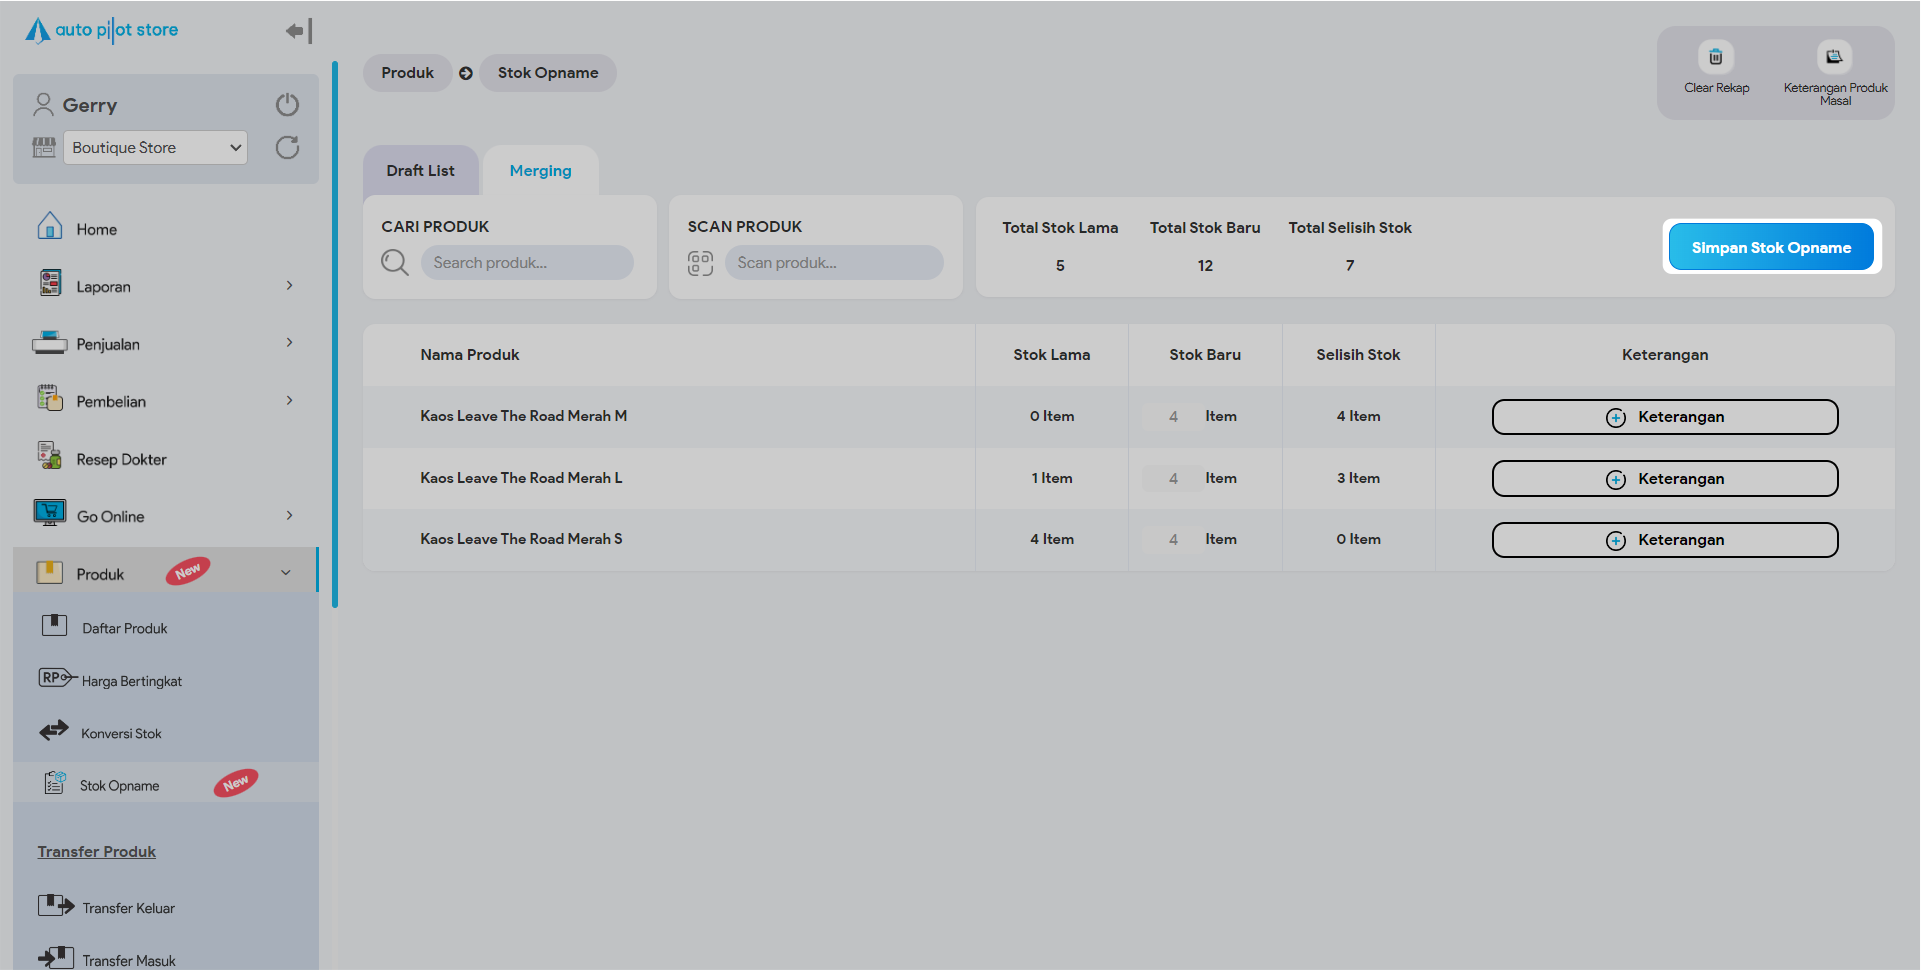Image resolution: width=1921 pixels, height=970 pixels.
Task: Click Simpan Stok Opname button
Action: point(1770,247)
